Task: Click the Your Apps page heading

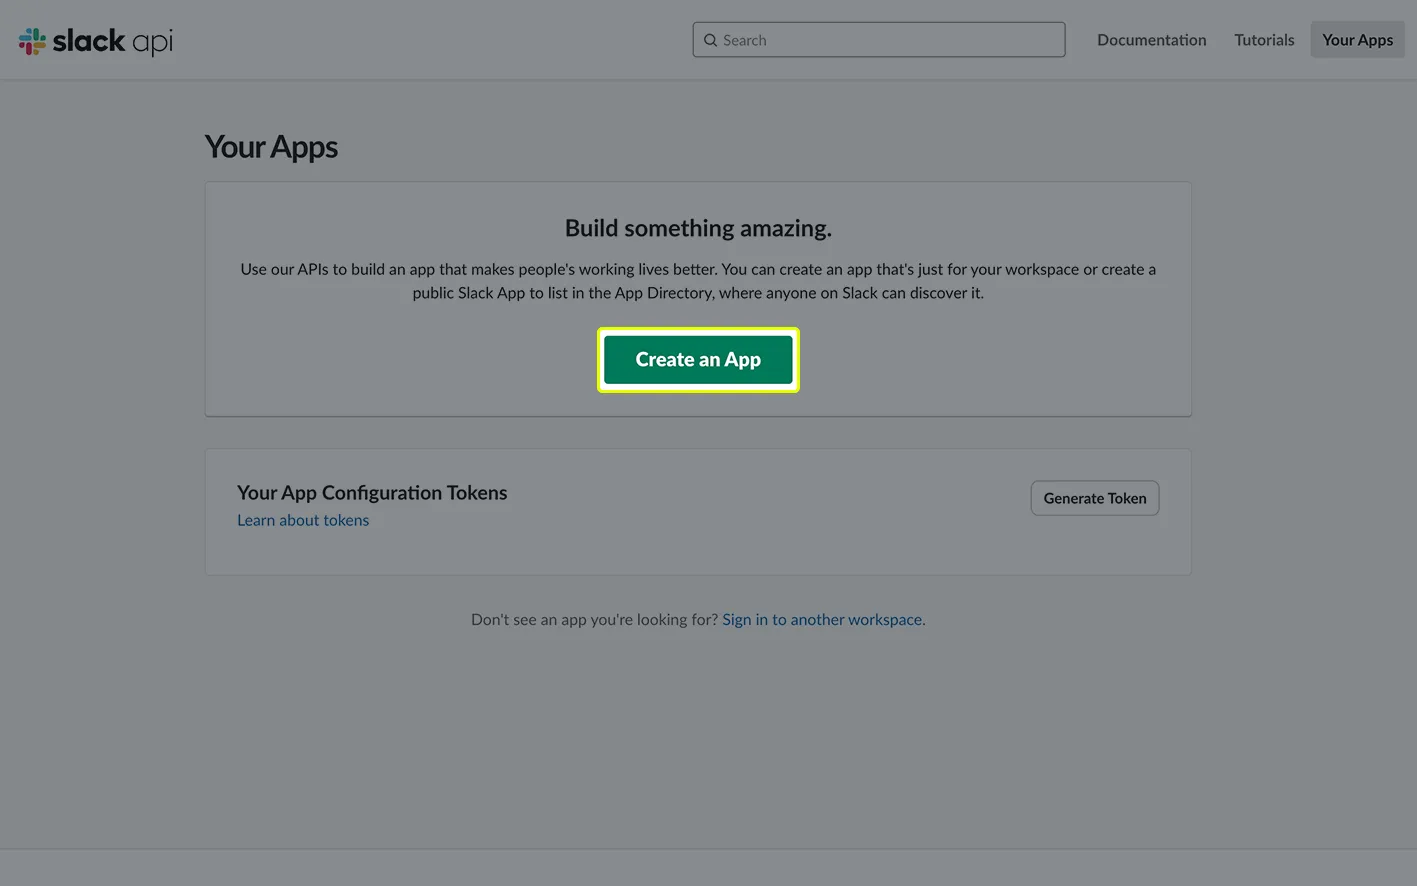Action: tap(271, 147)
